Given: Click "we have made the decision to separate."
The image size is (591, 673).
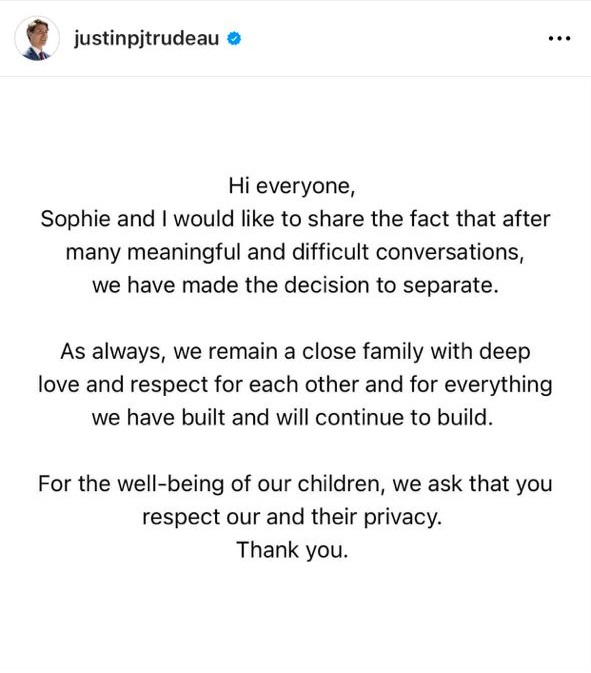Looking at the screenshot, I should click(x=295, y=285).
